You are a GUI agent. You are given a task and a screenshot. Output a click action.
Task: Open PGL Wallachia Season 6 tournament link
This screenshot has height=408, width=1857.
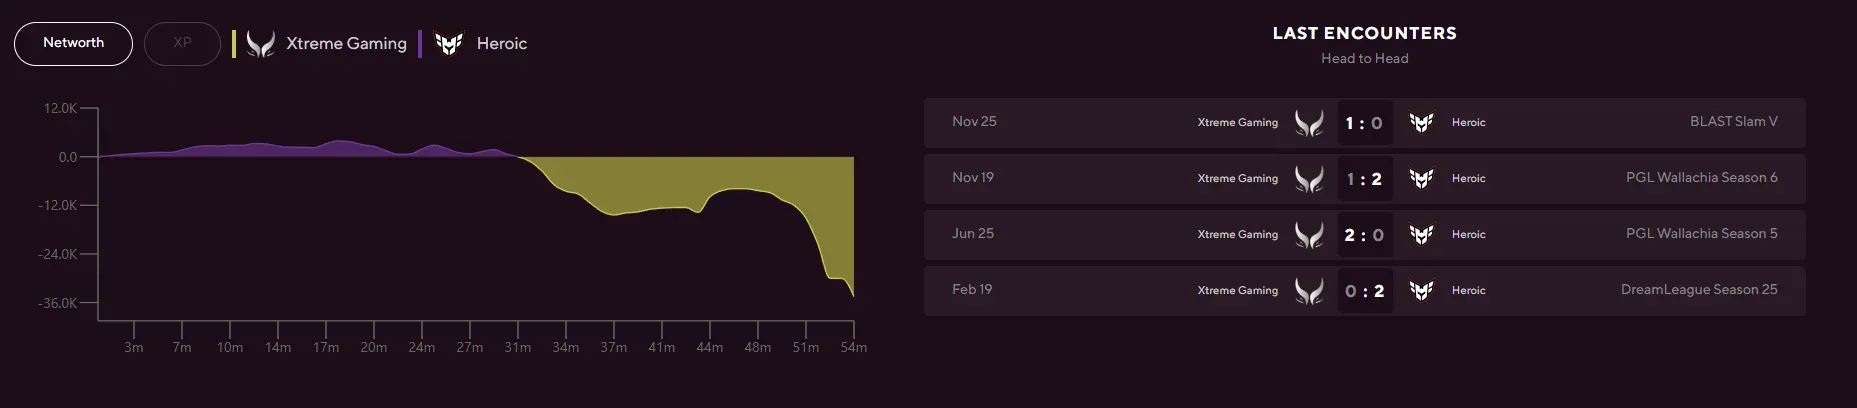(1702, 177)
